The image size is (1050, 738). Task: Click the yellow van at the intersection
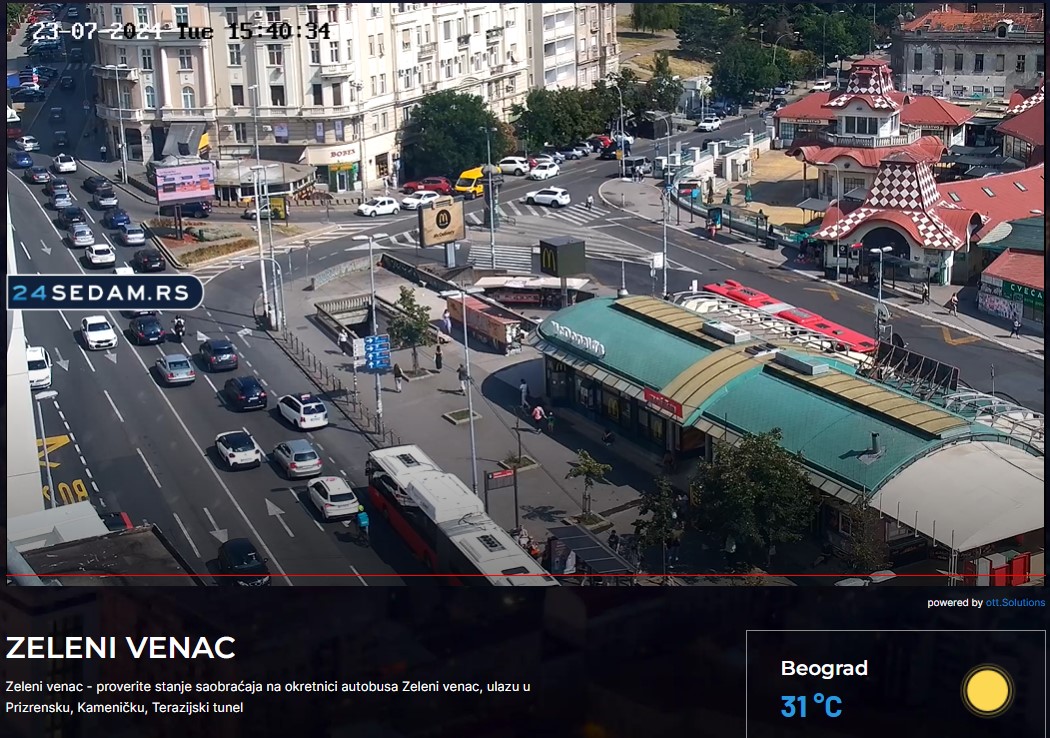[x=469, y=181]
